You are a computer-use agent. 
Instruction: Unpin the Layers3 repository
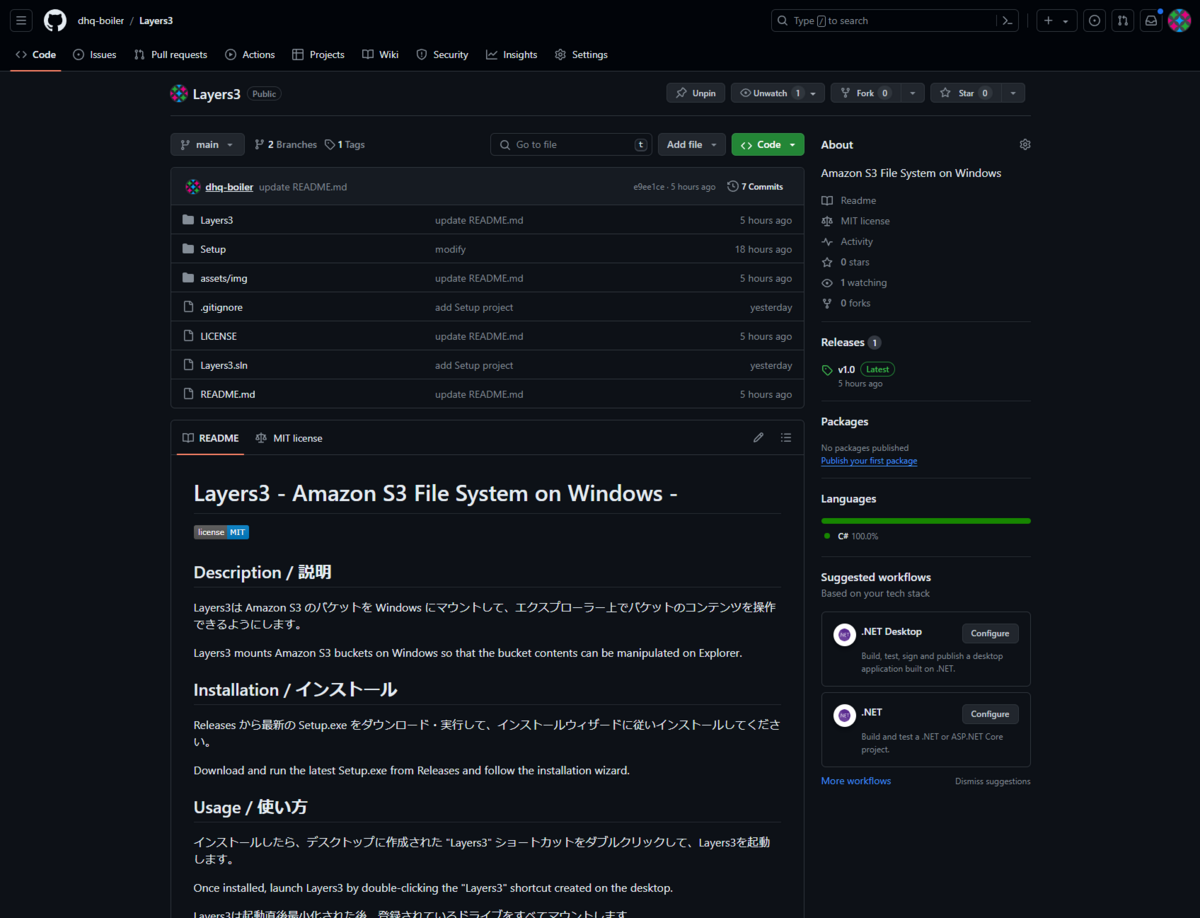[x=695, y=92]
